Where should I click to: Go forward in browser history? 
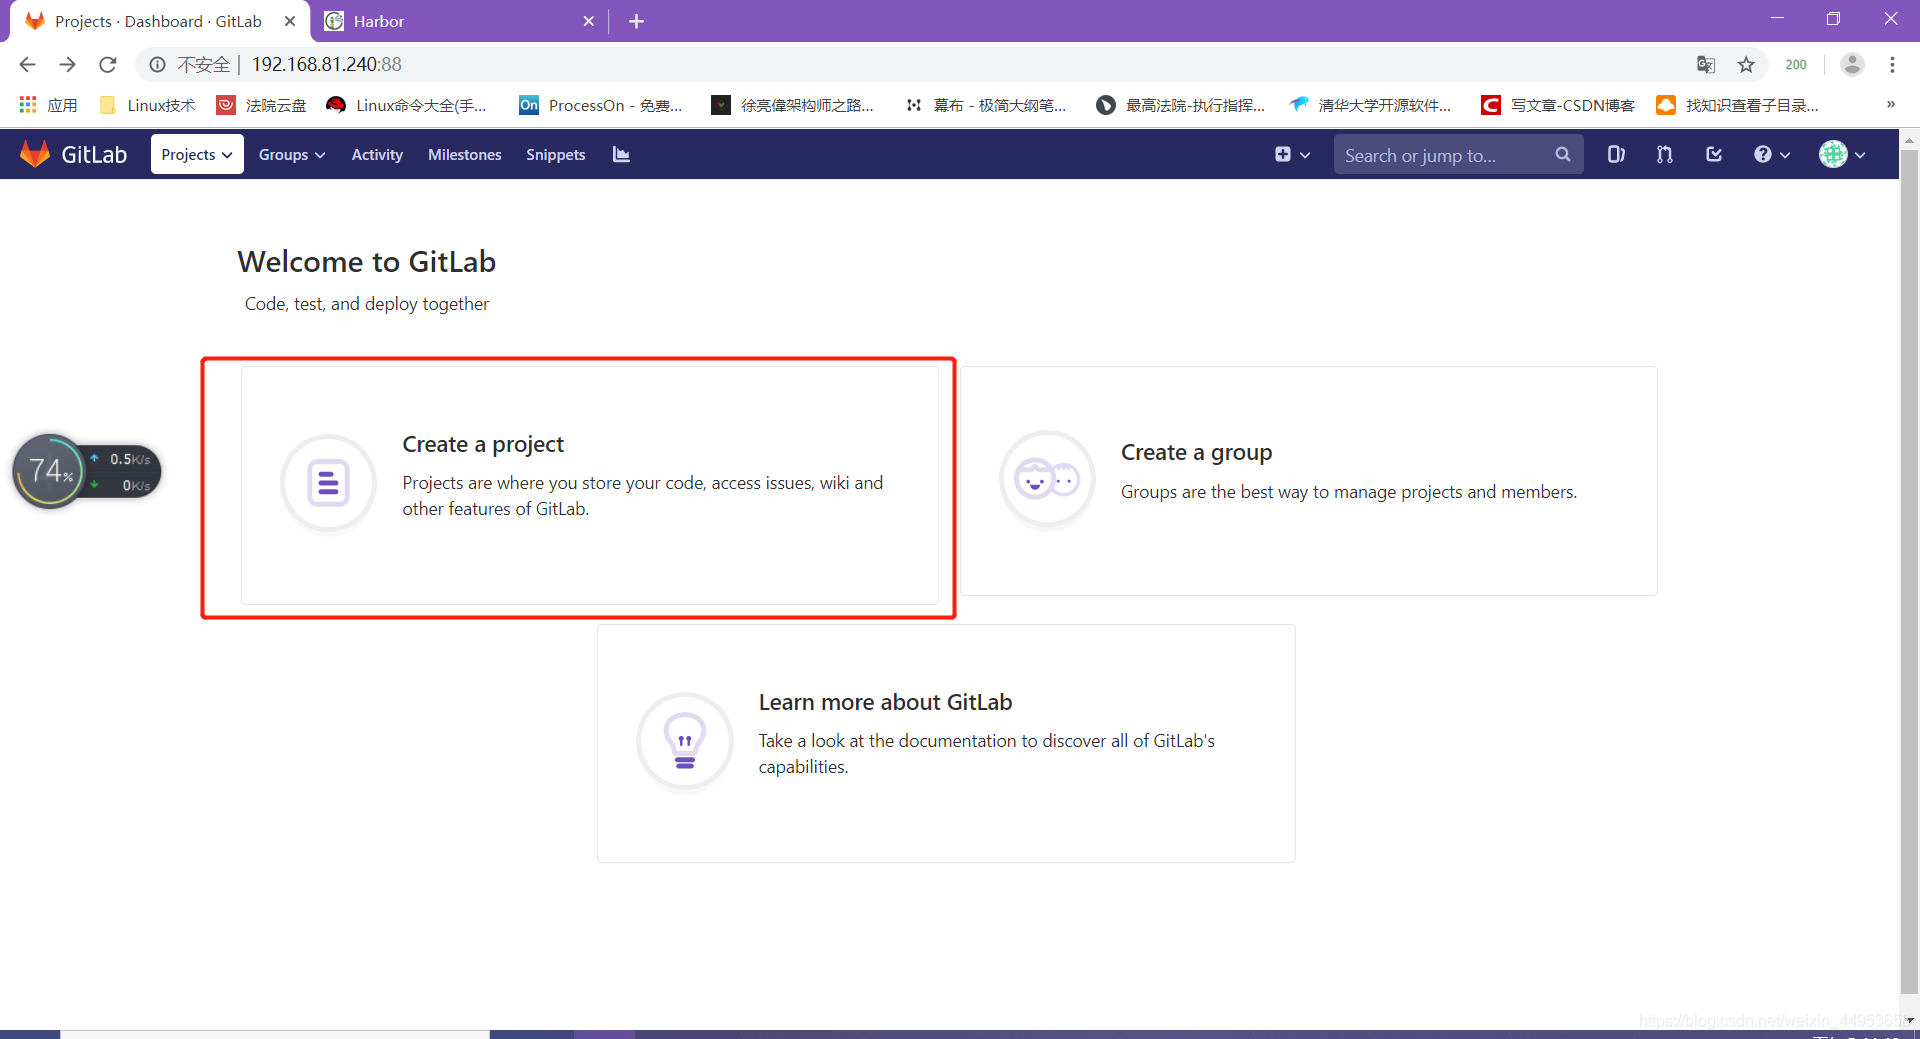67,64
